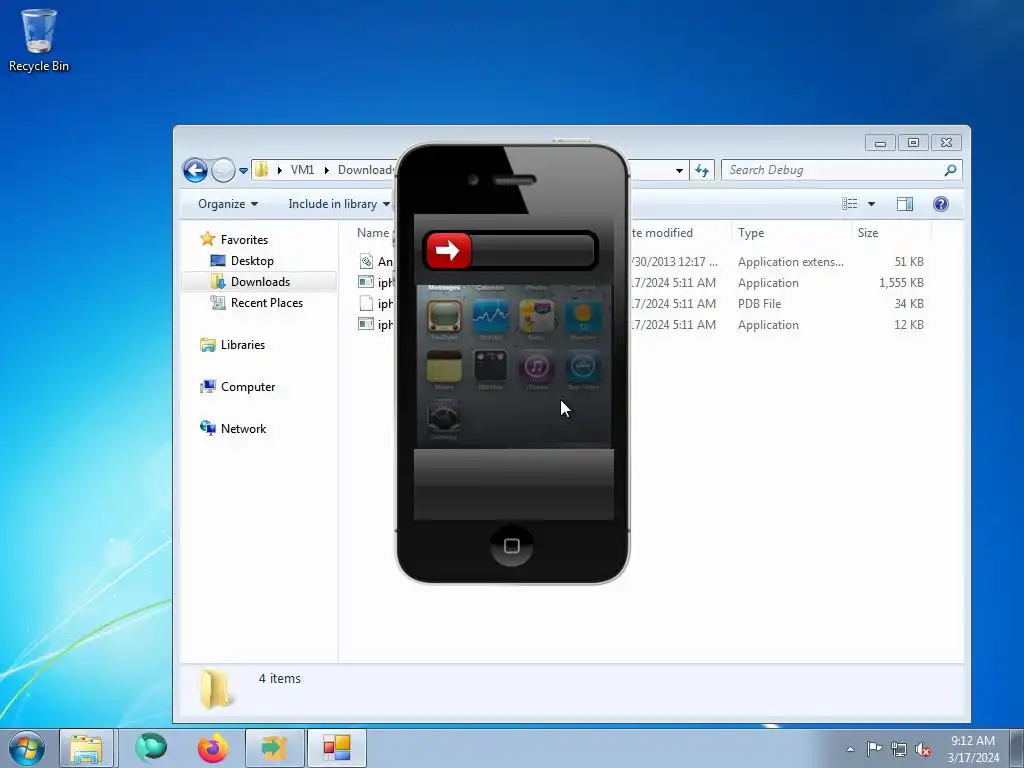The width and height of the screenshot is (1024, 768).
Task: Click the Explorer Forward arrow button
Action: (x=223, y=170)
